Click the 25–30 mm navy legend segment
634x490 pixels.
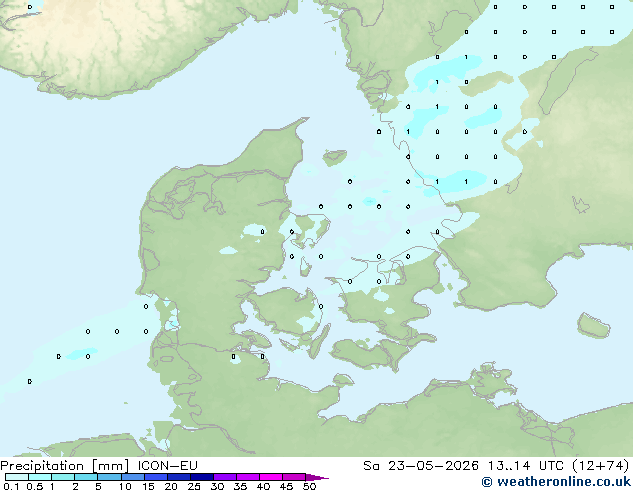tap(201, 477)
